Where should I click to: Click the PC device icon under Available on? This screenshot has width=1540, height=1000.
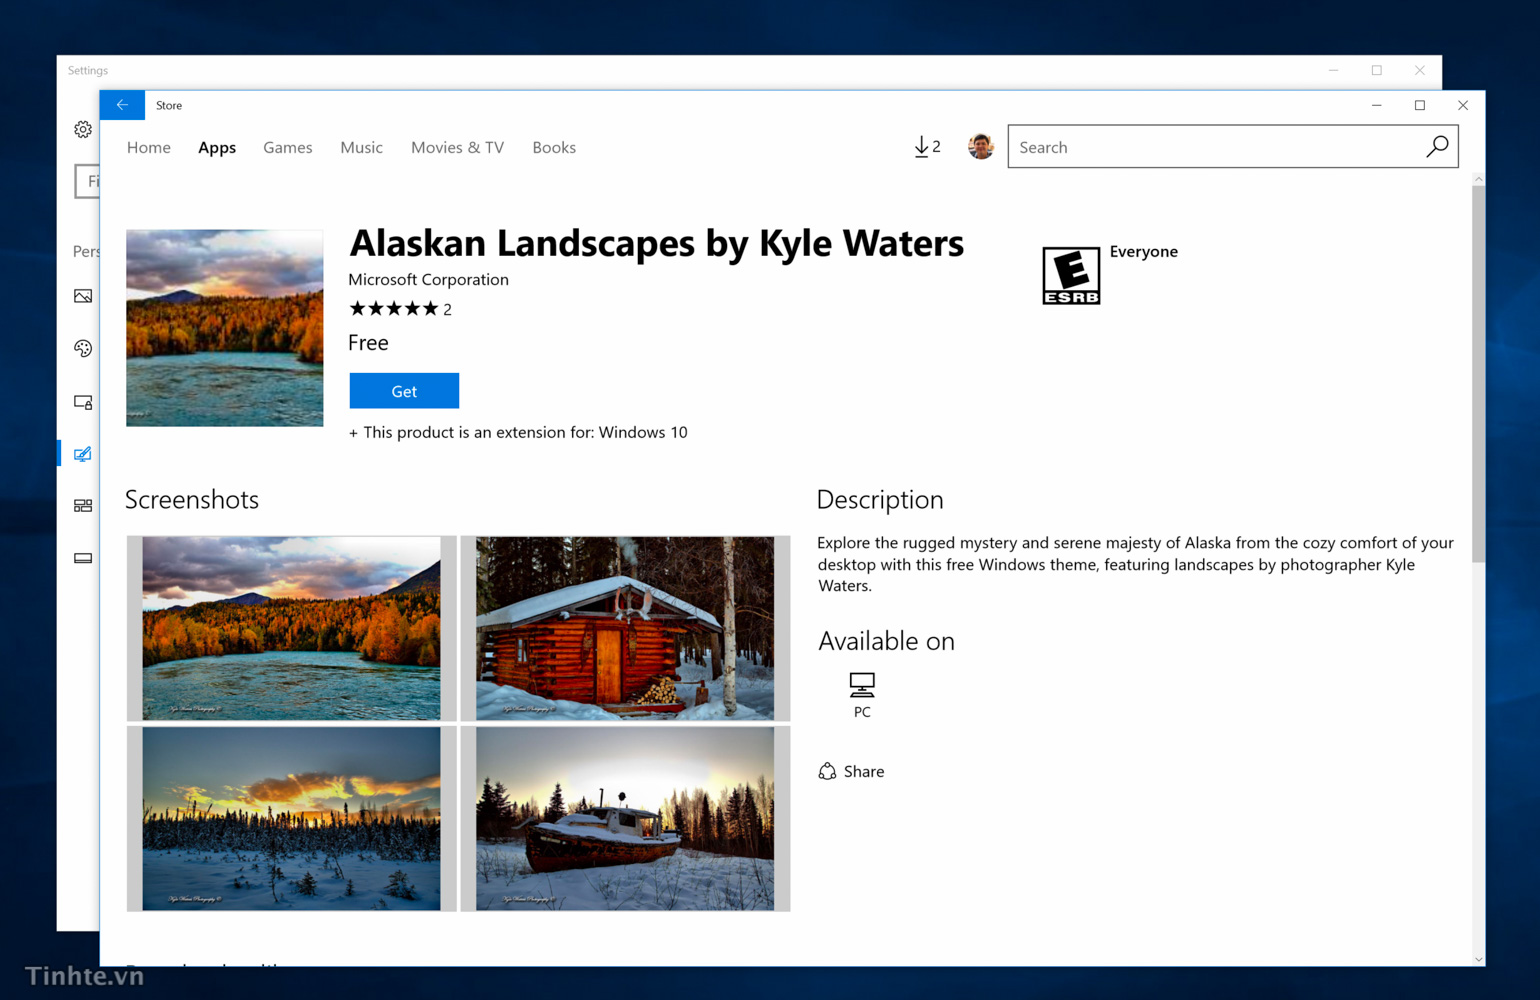[862, 685]
